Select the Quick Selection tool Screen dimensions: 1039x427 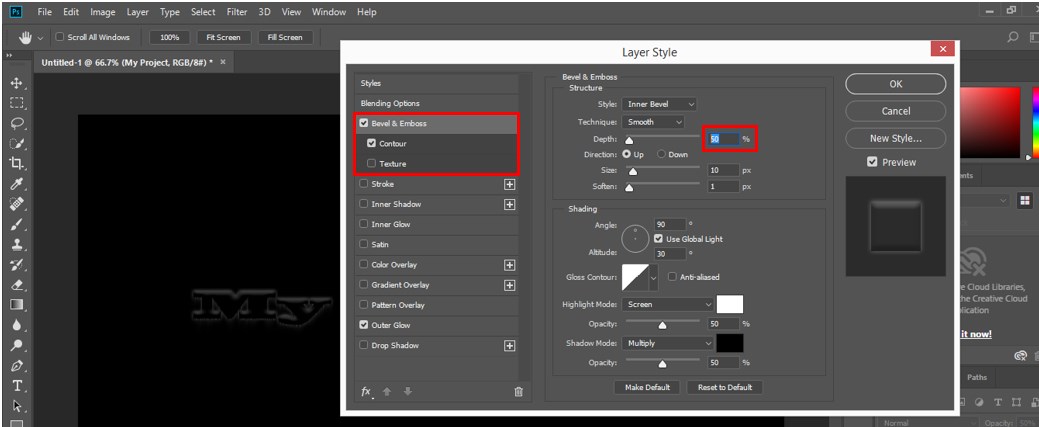point(17,143)
